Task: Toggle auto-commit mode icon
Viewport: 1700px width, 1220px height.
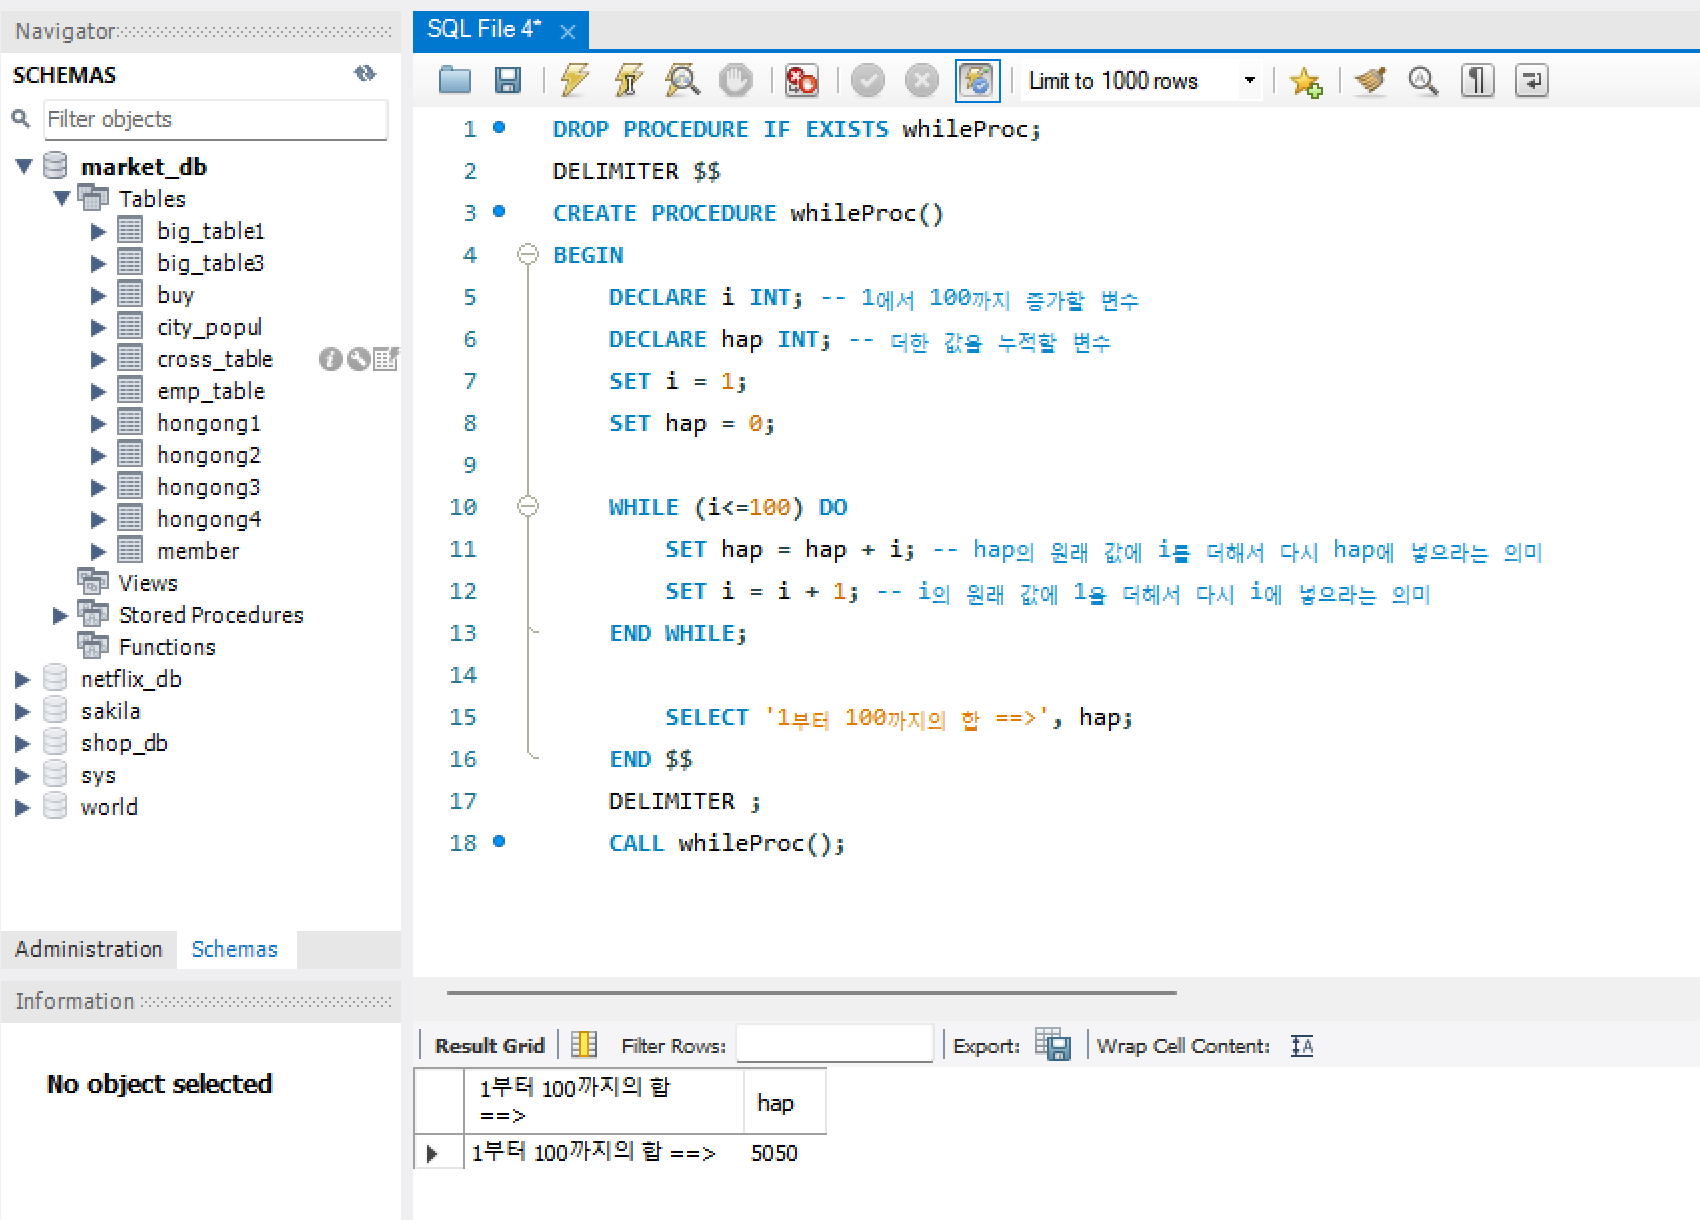Action: [977, 80]
